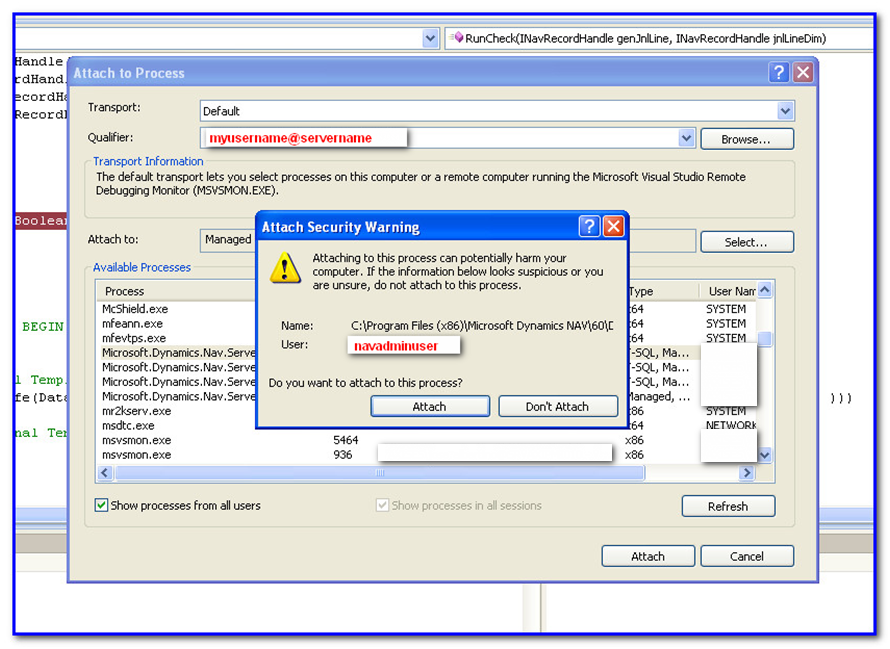Open the Transport dropdown
Image resolution: width=890 pixels, height=649 pixels.
click(786, 111)
